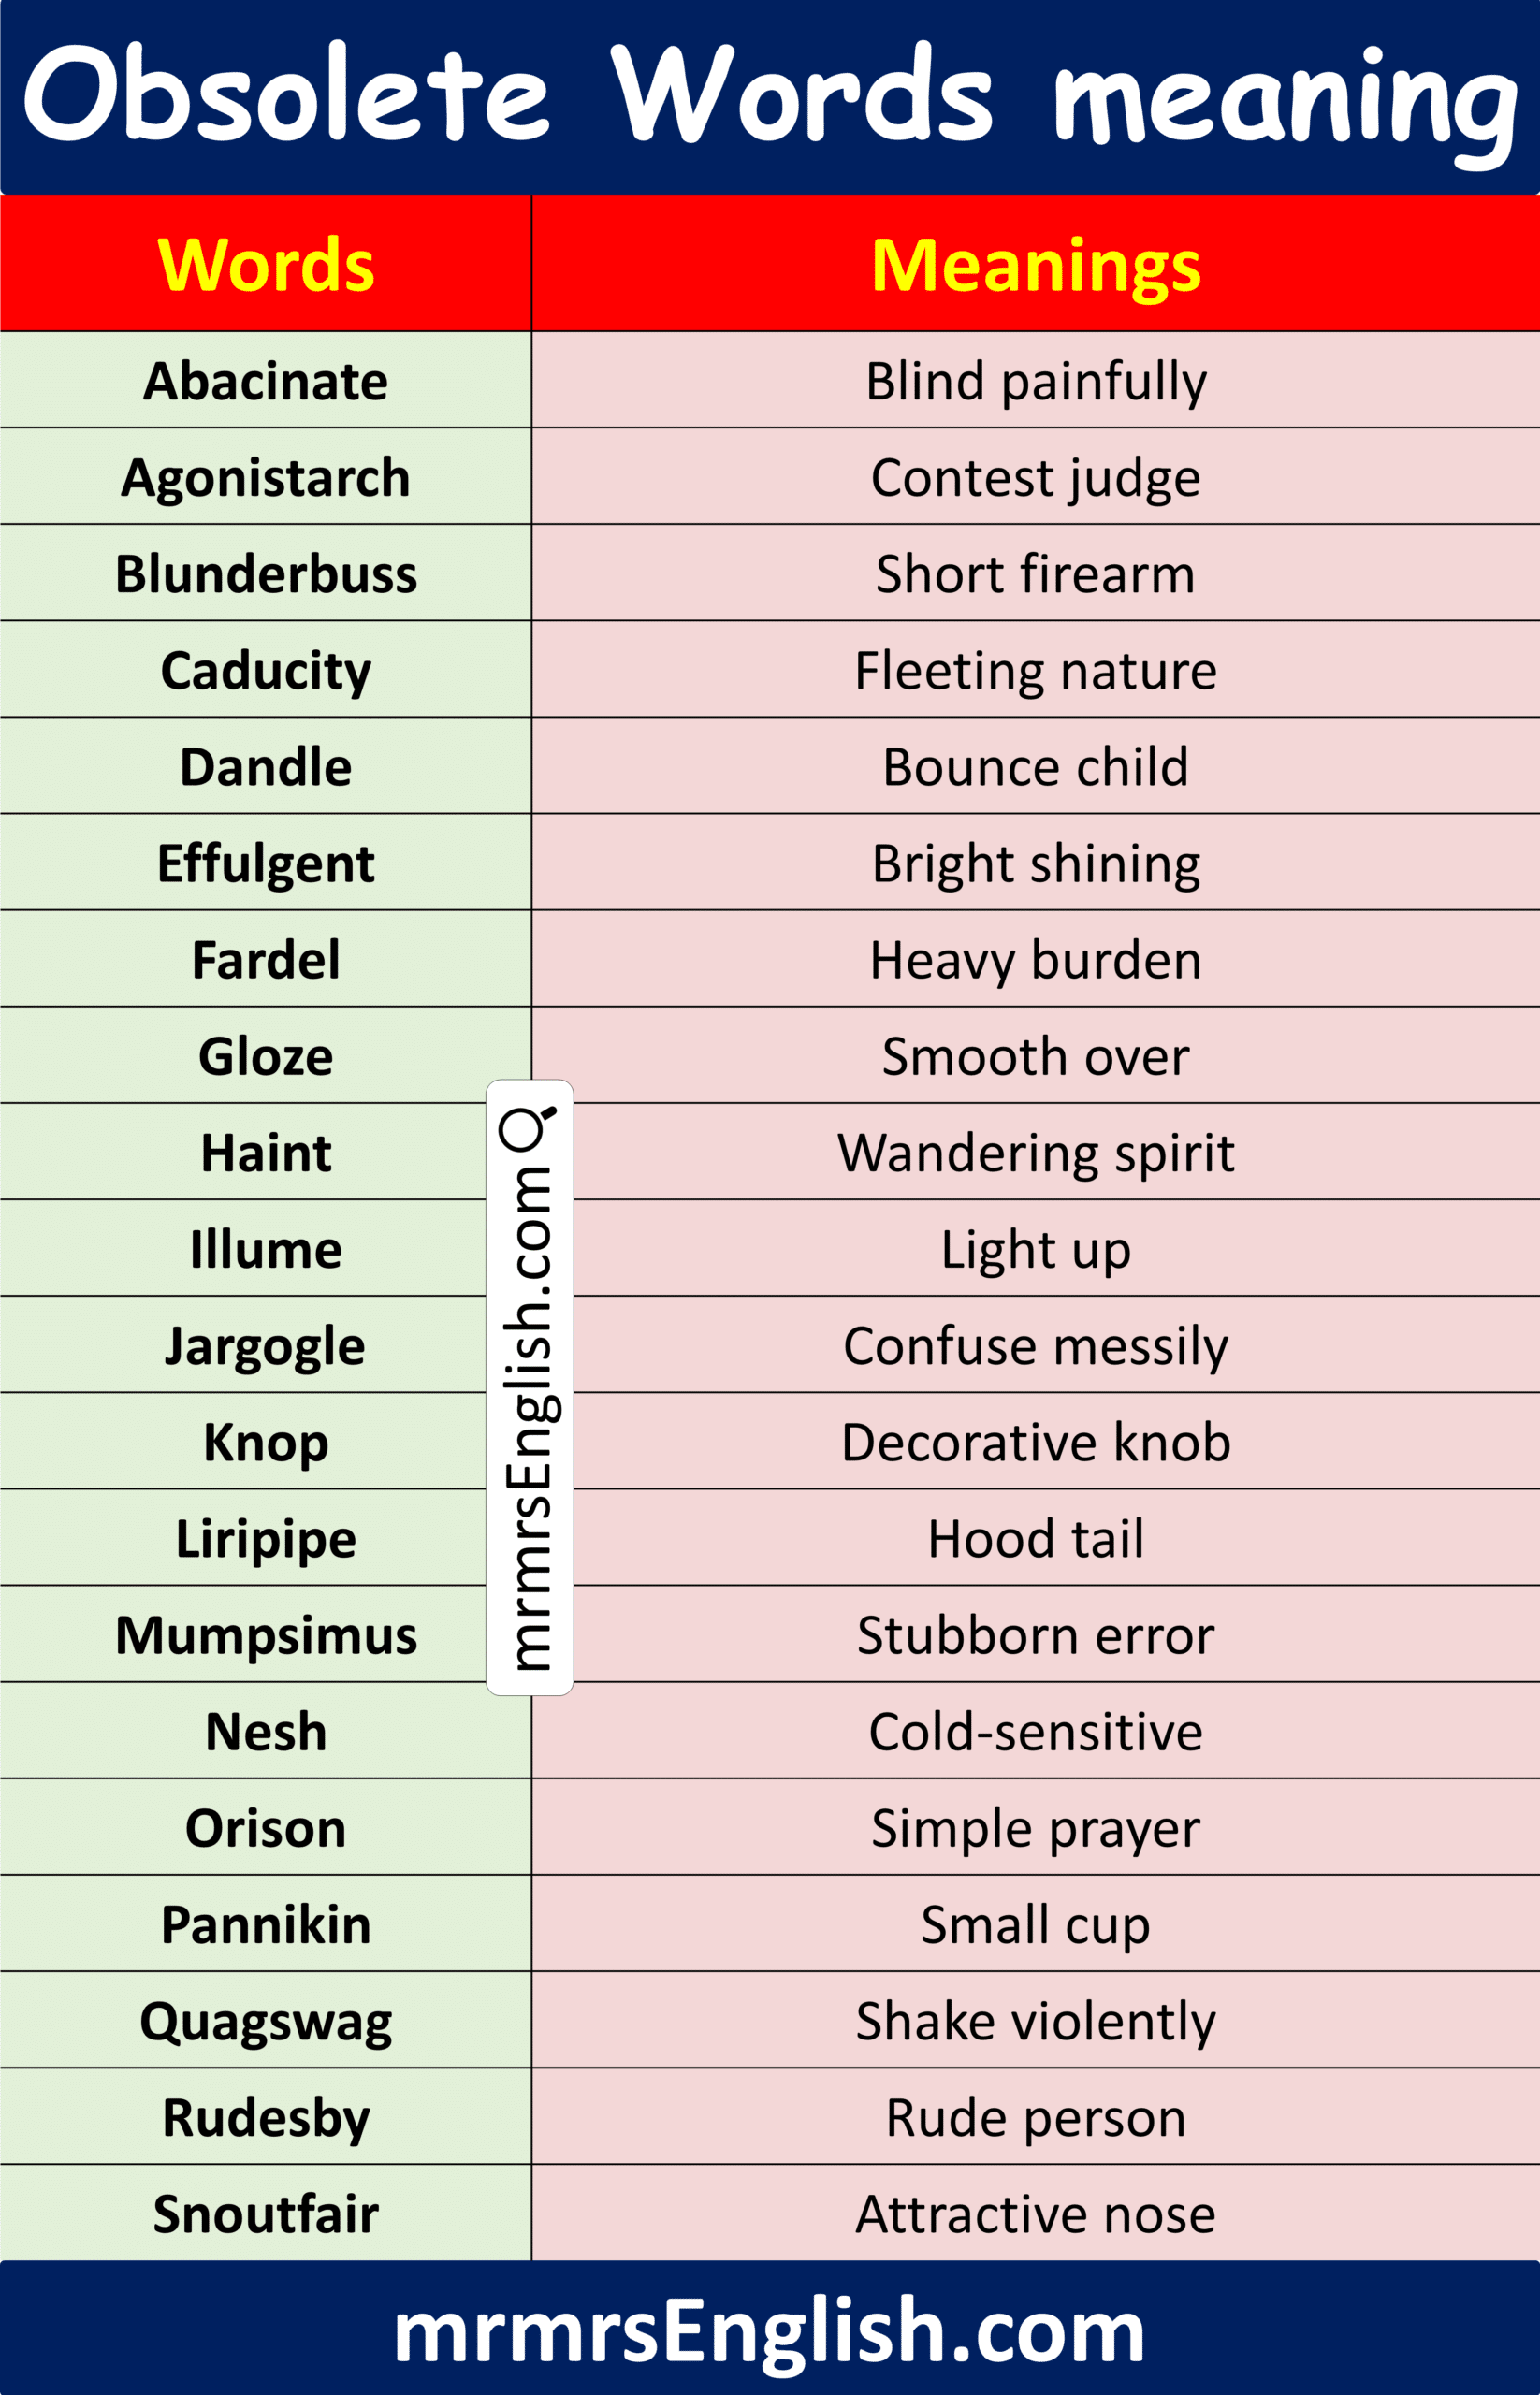This screenshot has height=2395, width=1540.
Task: Click the magnifier icon on the watermark
Action: 527,1128
